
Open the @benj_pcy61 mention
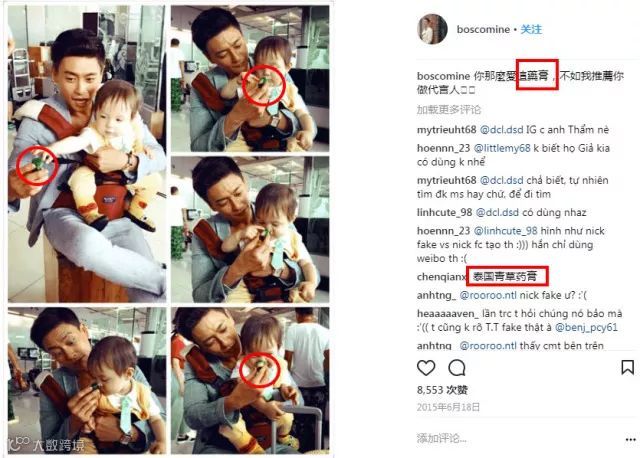coord(586,327)
